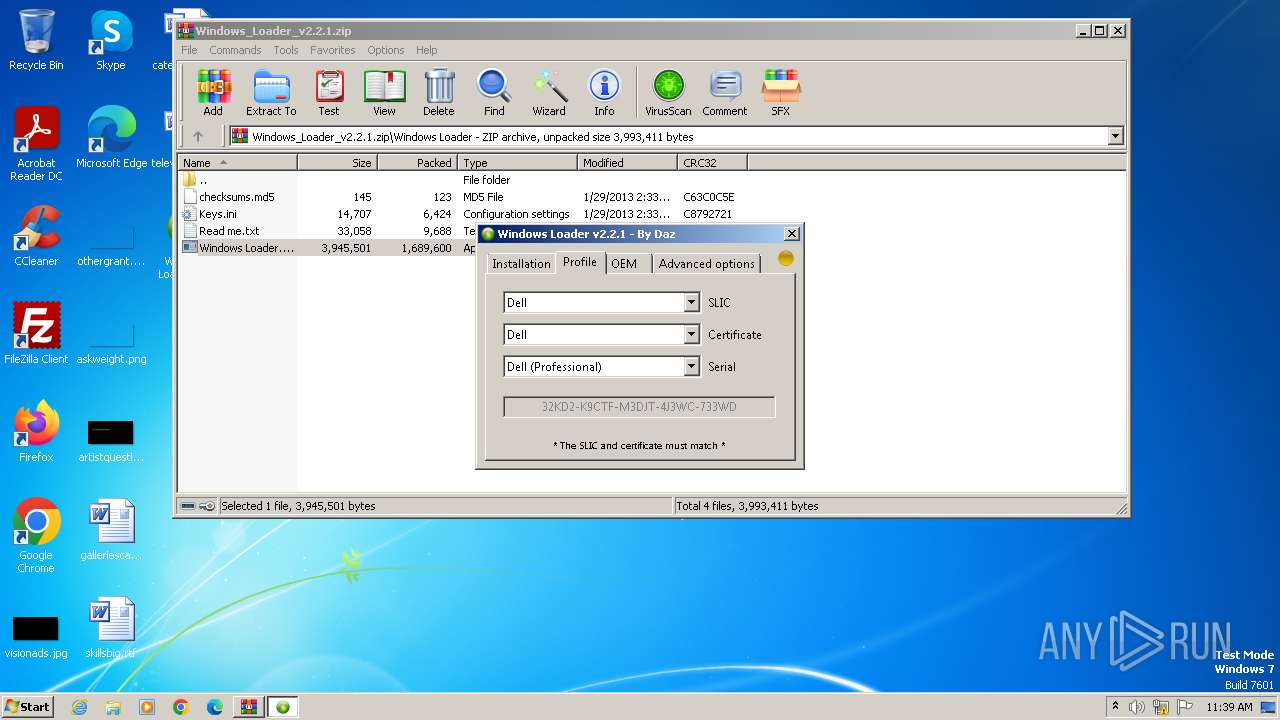Sort by the CRC32 column header
The width and height of the screenshot is (1280, 720).
[712, 163]
